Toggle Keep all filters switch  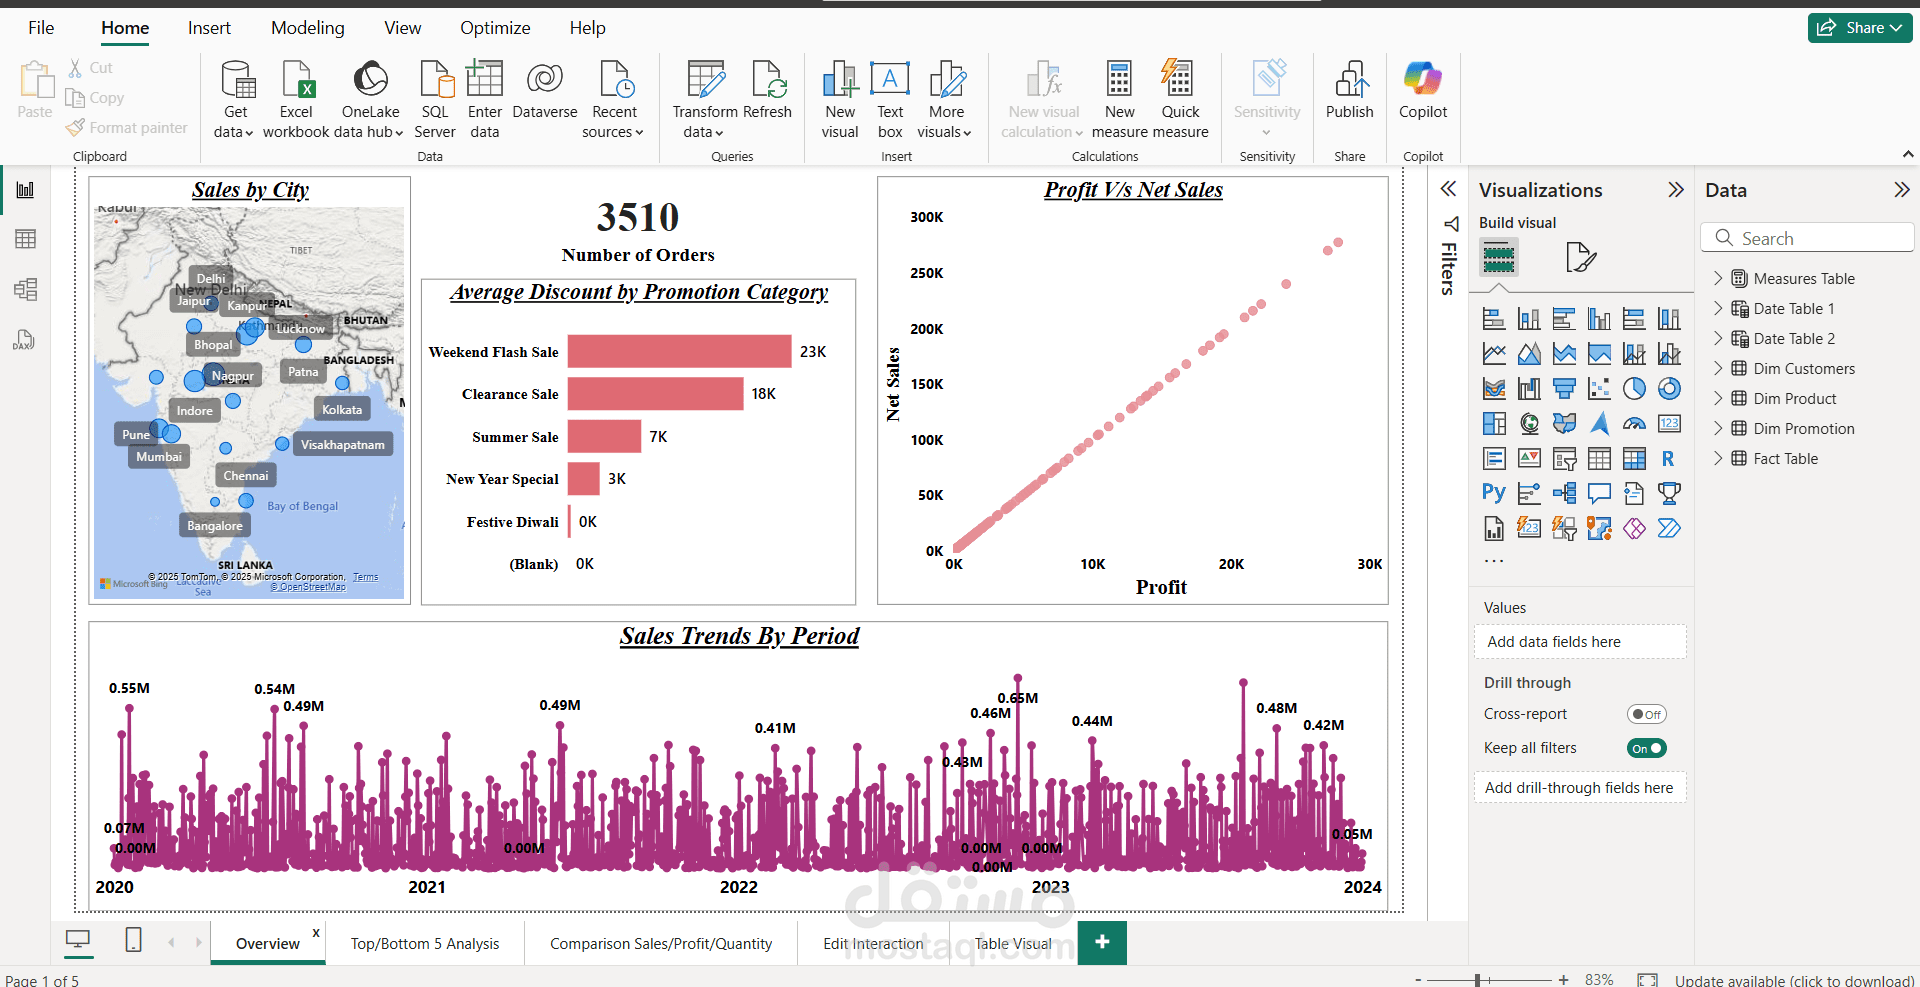click(1646, 748)
